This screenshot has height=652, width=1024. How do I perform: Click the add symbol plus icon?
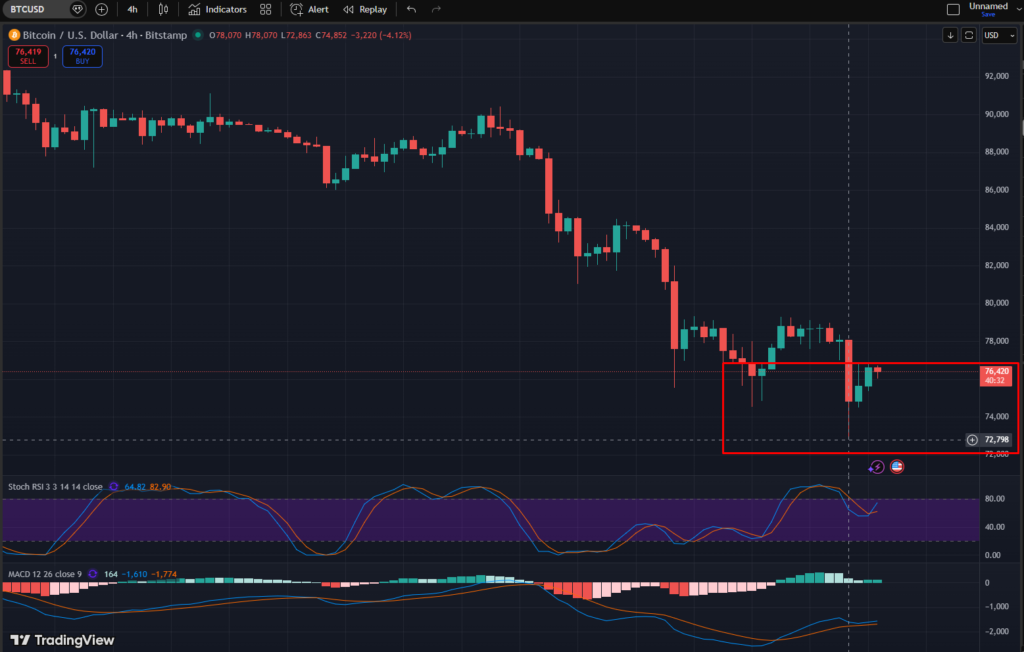pos(101,9)
